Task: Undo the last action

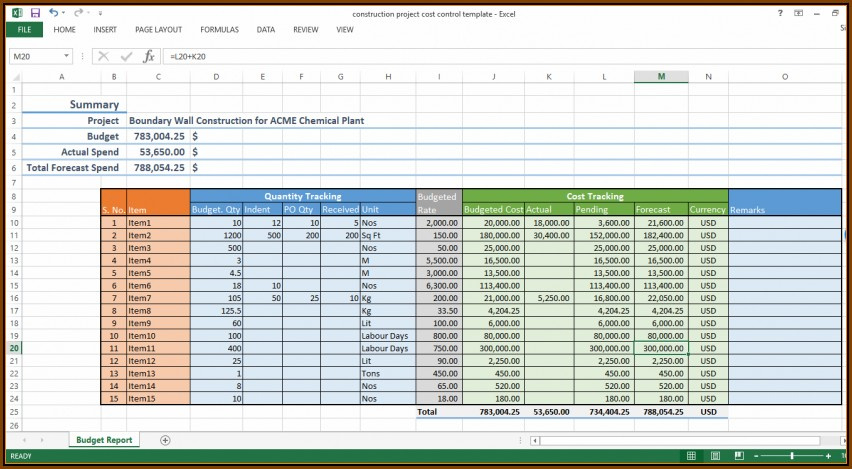Action: coord(53,12)
